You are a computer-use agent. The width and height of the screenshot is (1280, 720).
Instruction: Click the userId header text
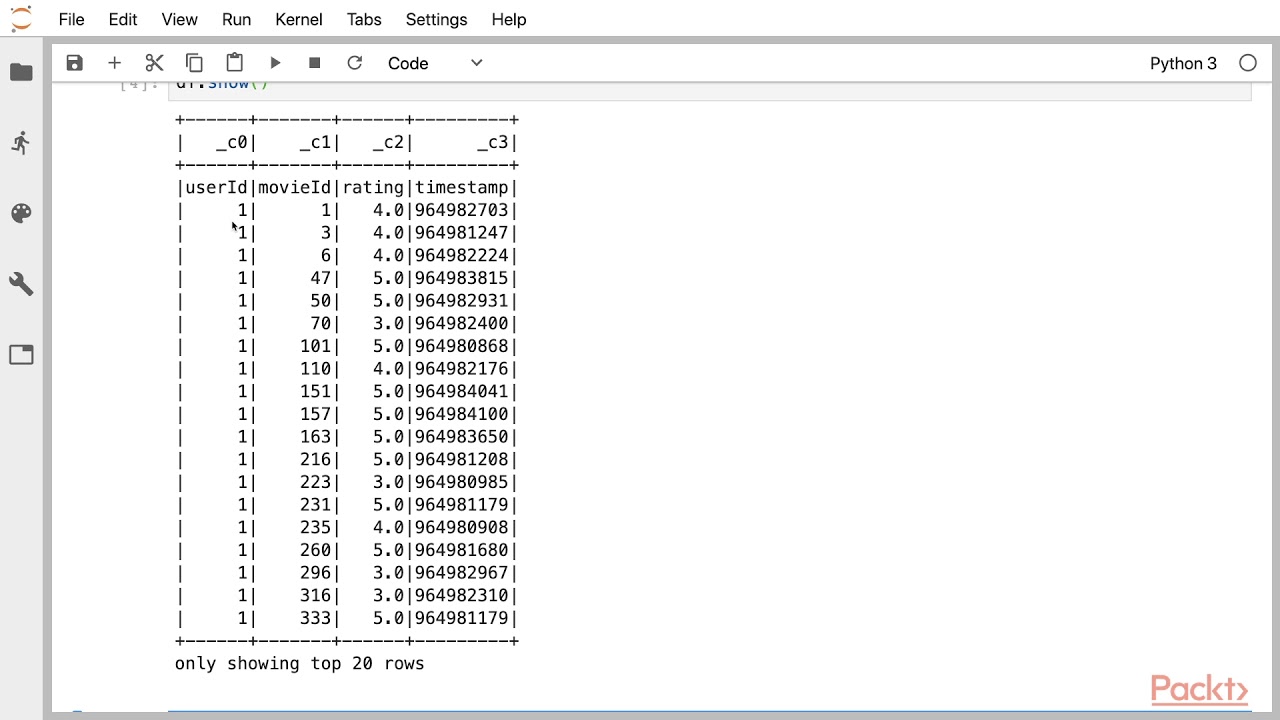point(217,188)
